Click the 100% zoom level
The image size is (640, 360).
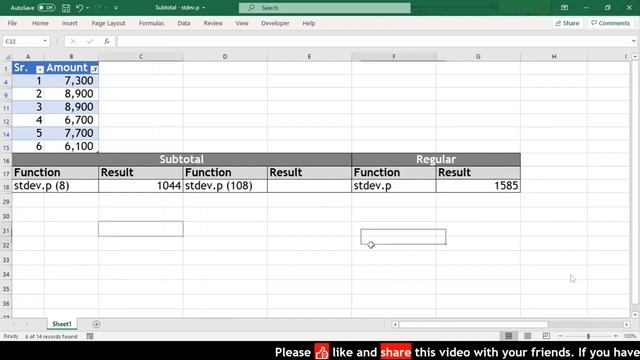coord(630,336)
